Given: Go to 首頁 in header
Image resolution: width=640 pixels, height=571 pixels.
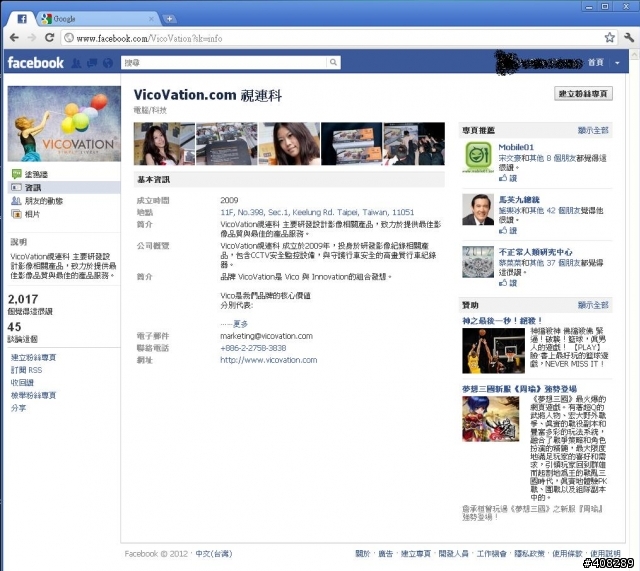Looking at the screenshot, I should 596,62.
